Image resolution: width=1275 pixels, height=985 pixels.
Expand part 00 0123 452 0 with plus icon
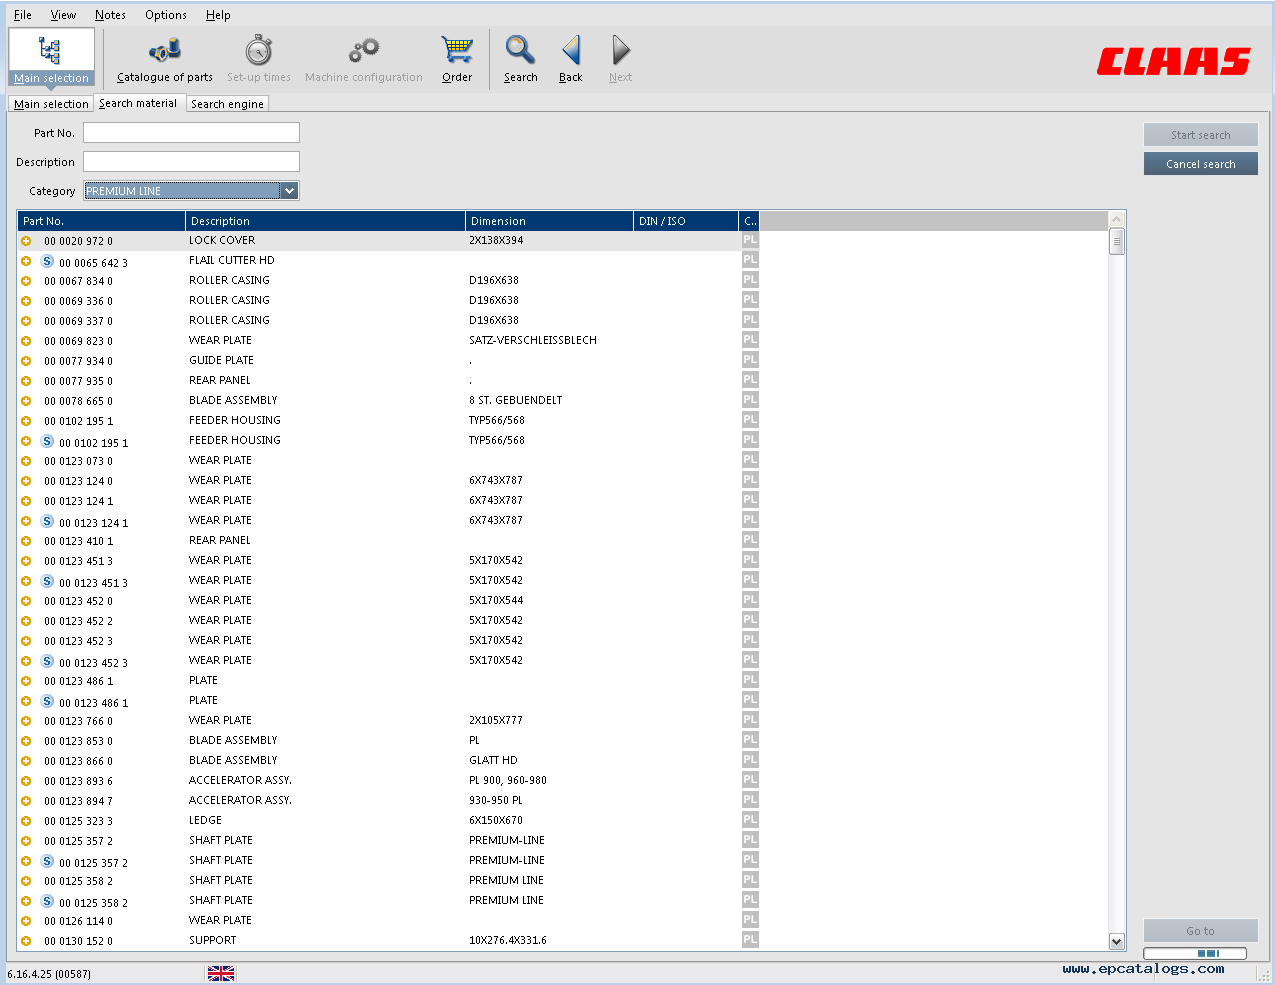26,601
